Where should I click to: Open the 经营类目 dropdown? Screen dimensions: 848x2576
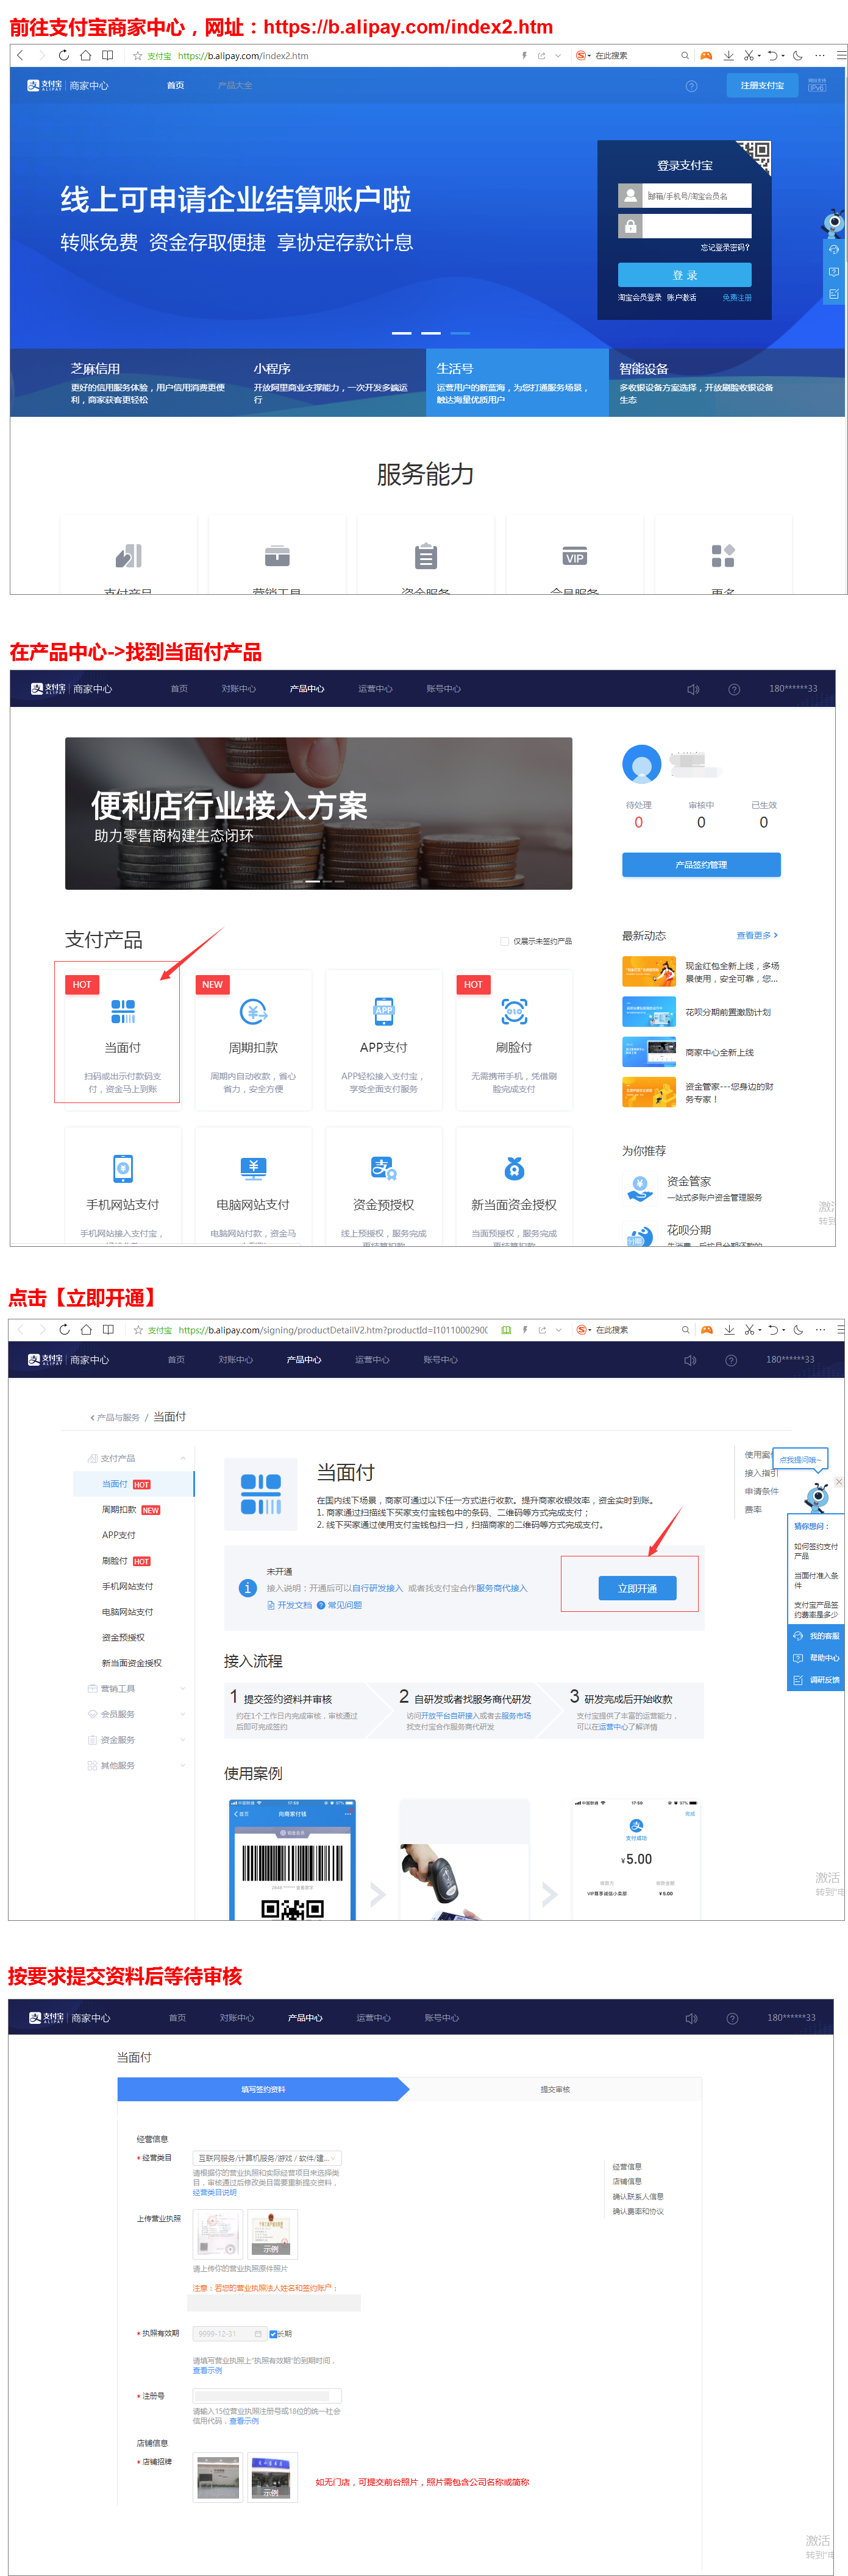(x=267, y=2158)
